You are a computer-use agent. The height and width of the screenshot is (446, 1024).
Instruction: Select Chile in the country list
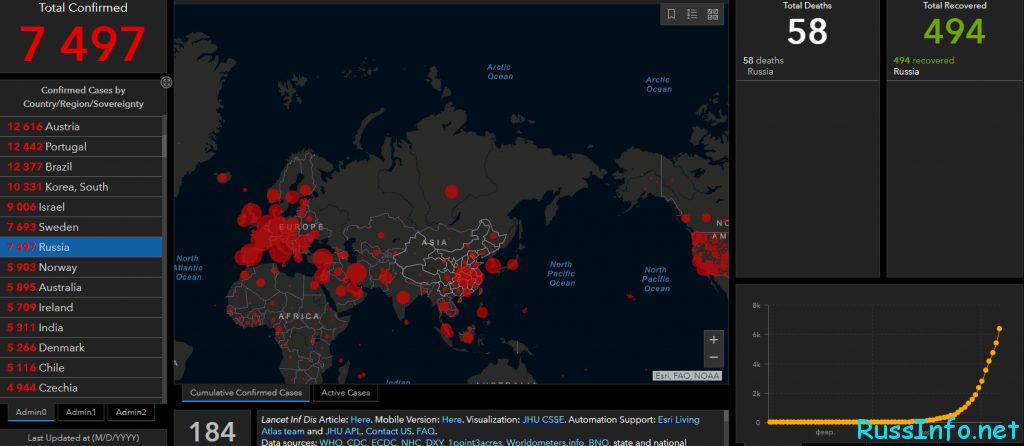click(81, 368)
